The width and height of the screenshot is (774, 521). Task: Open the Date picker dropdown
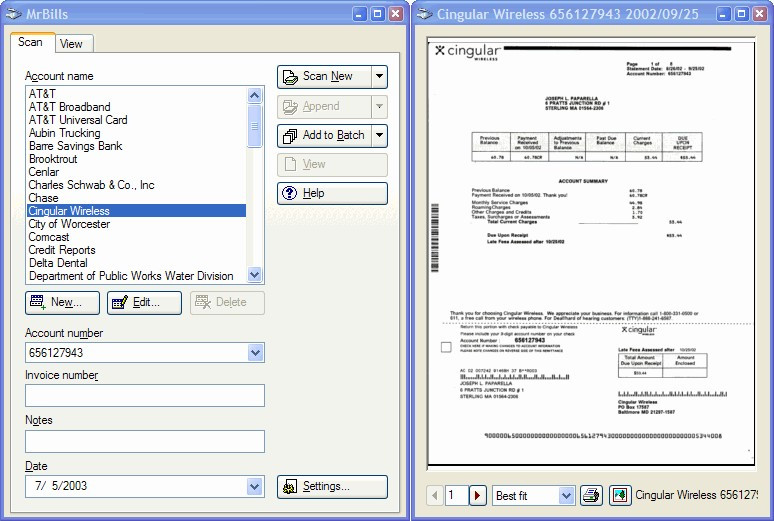tap(255, 487)
